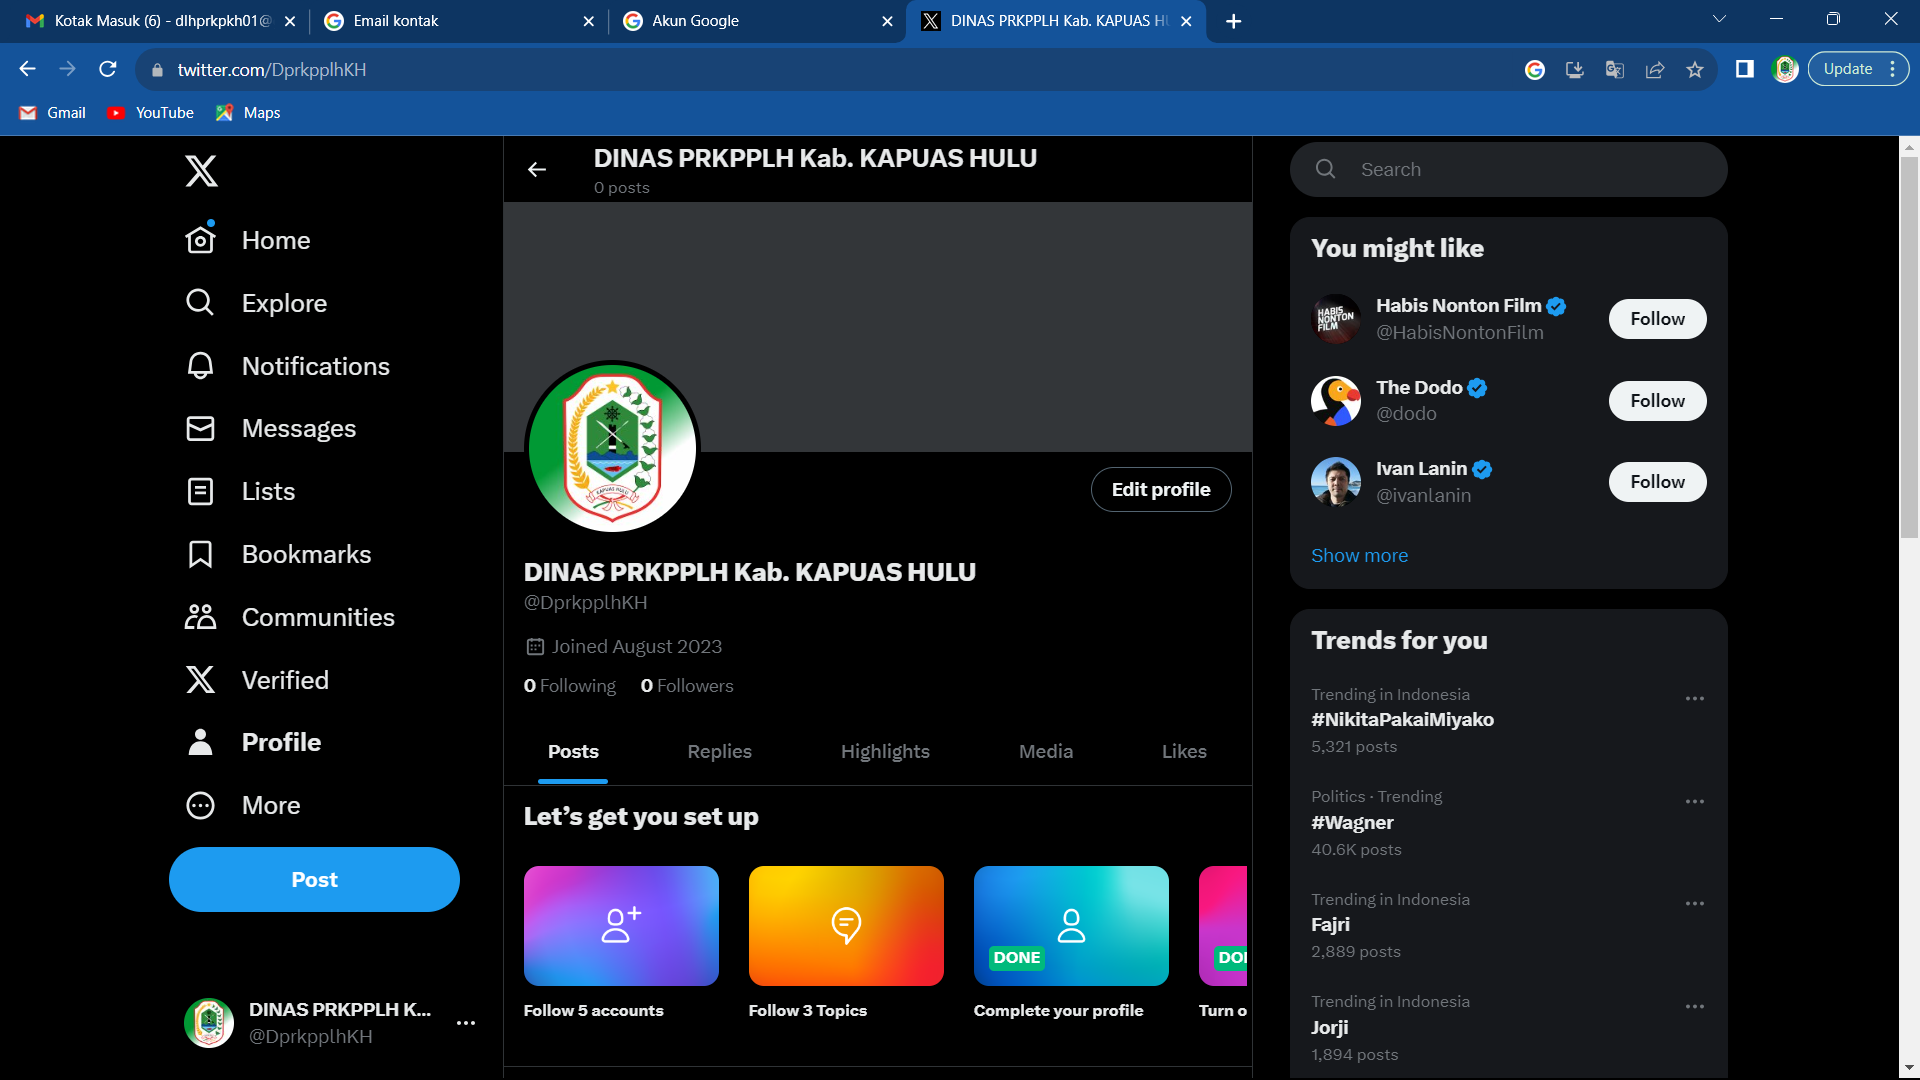
Task: Open options for Jorji trend
Action: (x=1695, y=1007)
